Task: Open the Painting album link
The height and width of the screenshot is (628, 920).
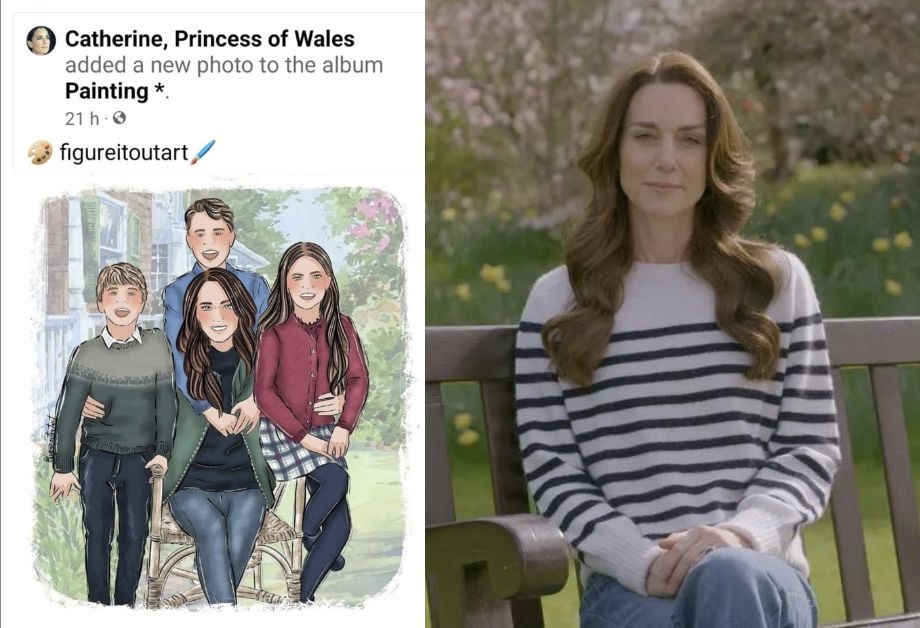Action: coord(107,91)
